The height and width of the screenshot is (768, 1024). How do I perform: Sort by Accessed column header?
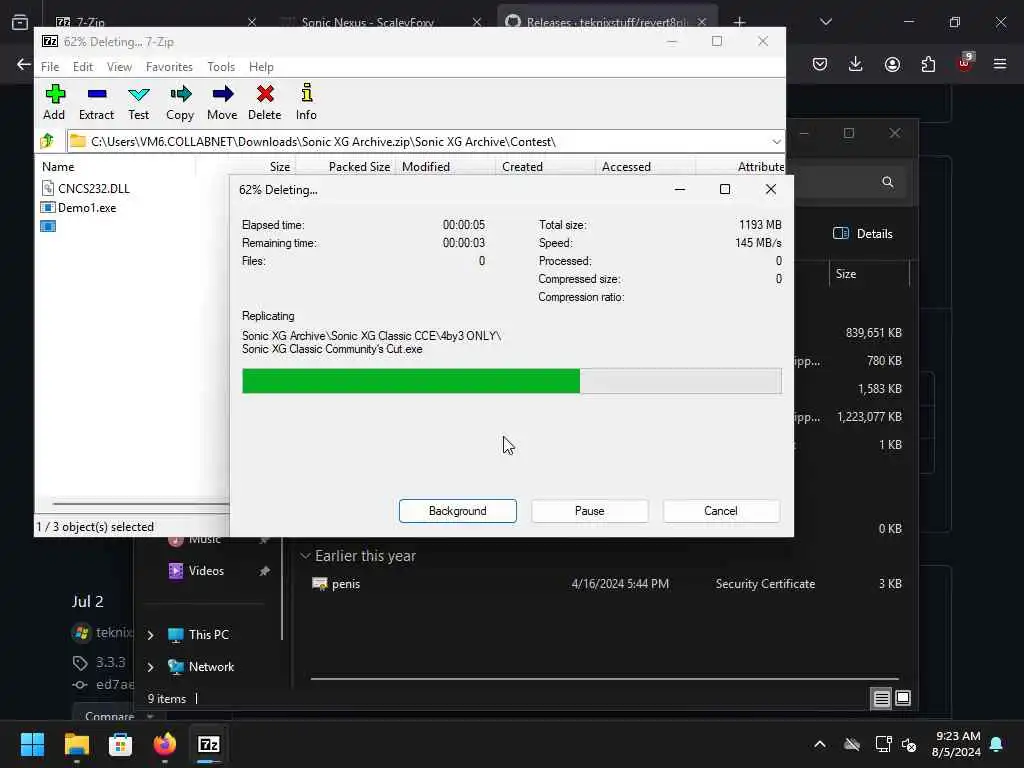(x=626, y=167)
